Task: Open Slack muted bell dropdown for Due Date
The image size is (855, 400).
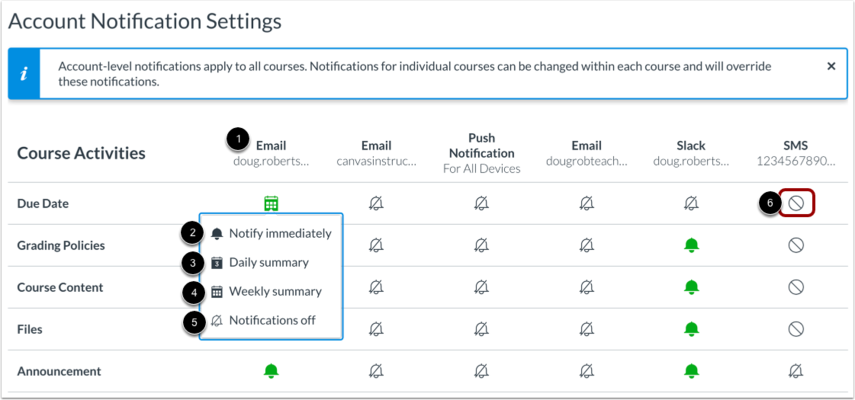Action: pyautogui.click(x=691, y=204)
